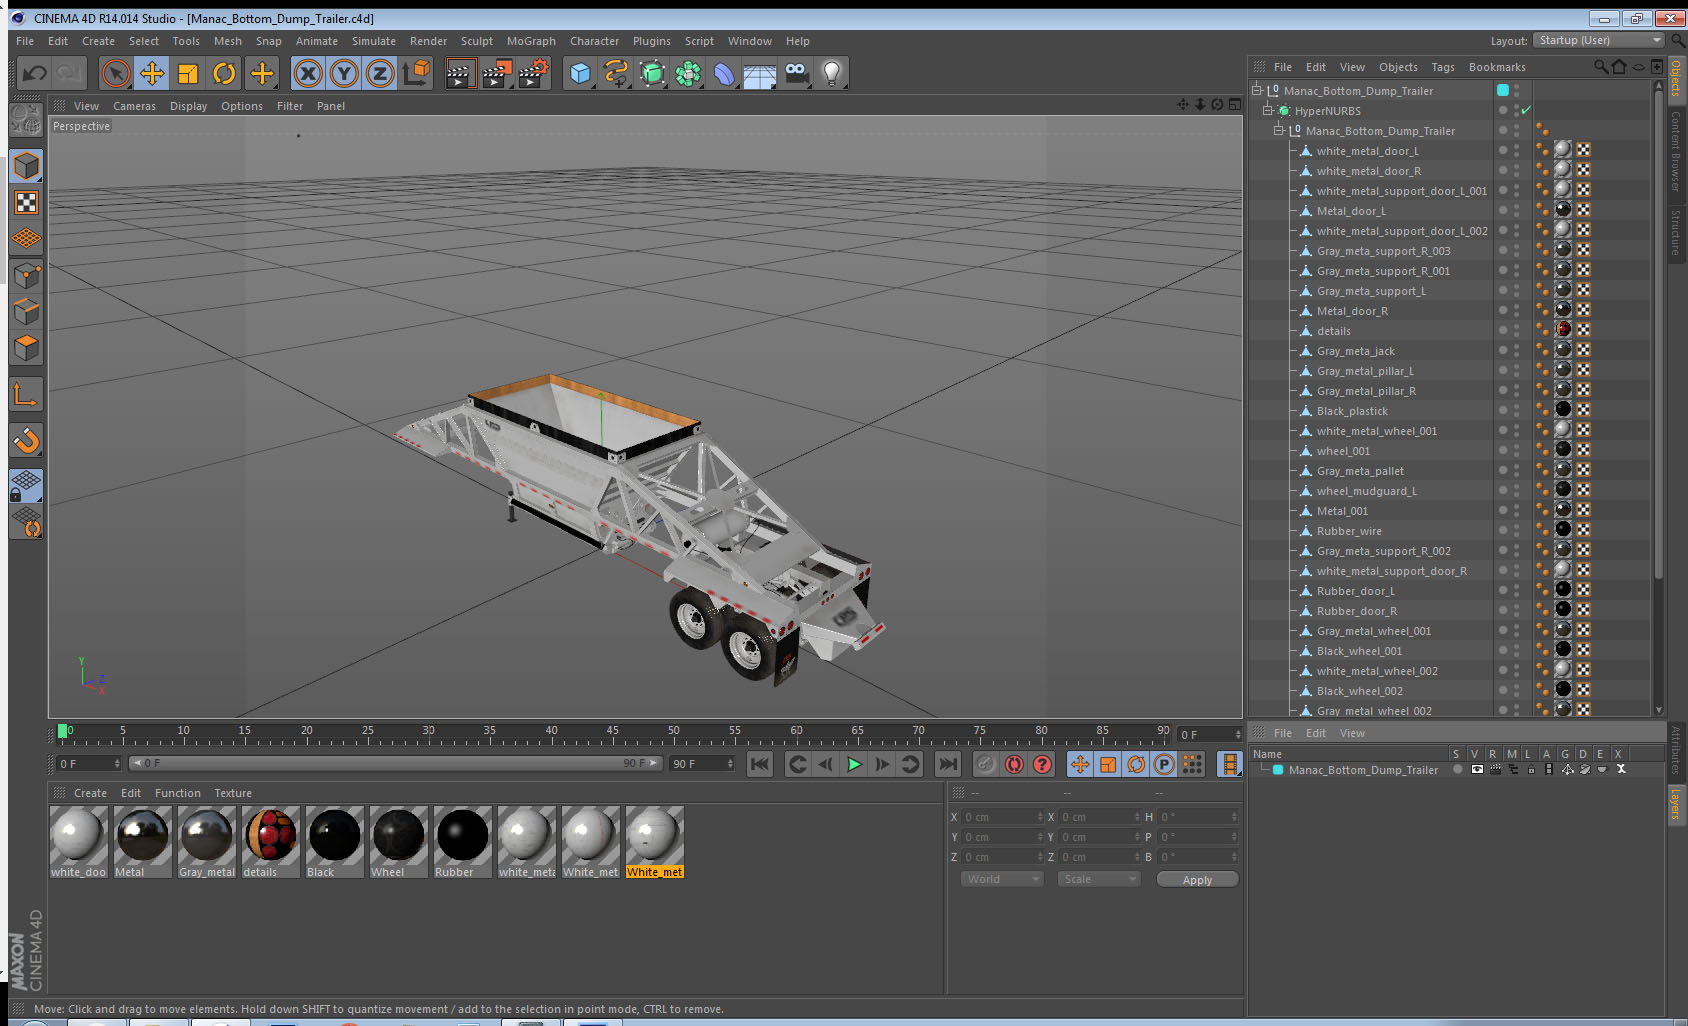Add a HyperNURBS generator icon
This screenshot has height=1026, width=1688.
pyautogui.click(x=652, y=73)
